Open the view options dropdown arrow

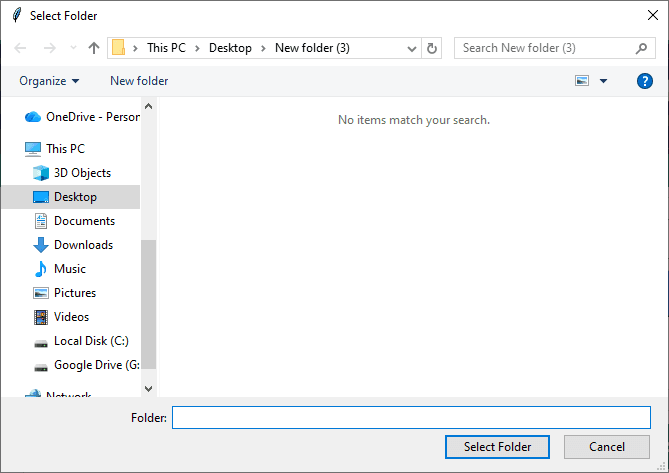pos(603,81)
